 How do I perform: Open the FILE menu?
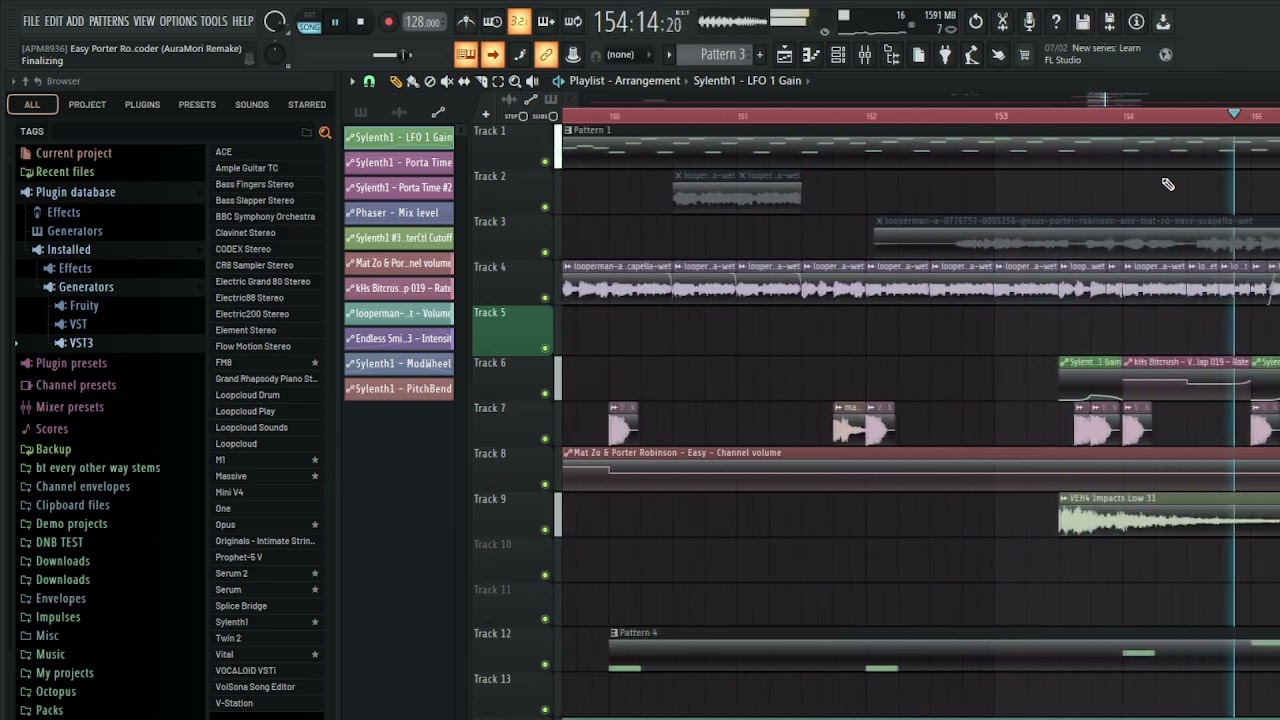coord(31,21)
